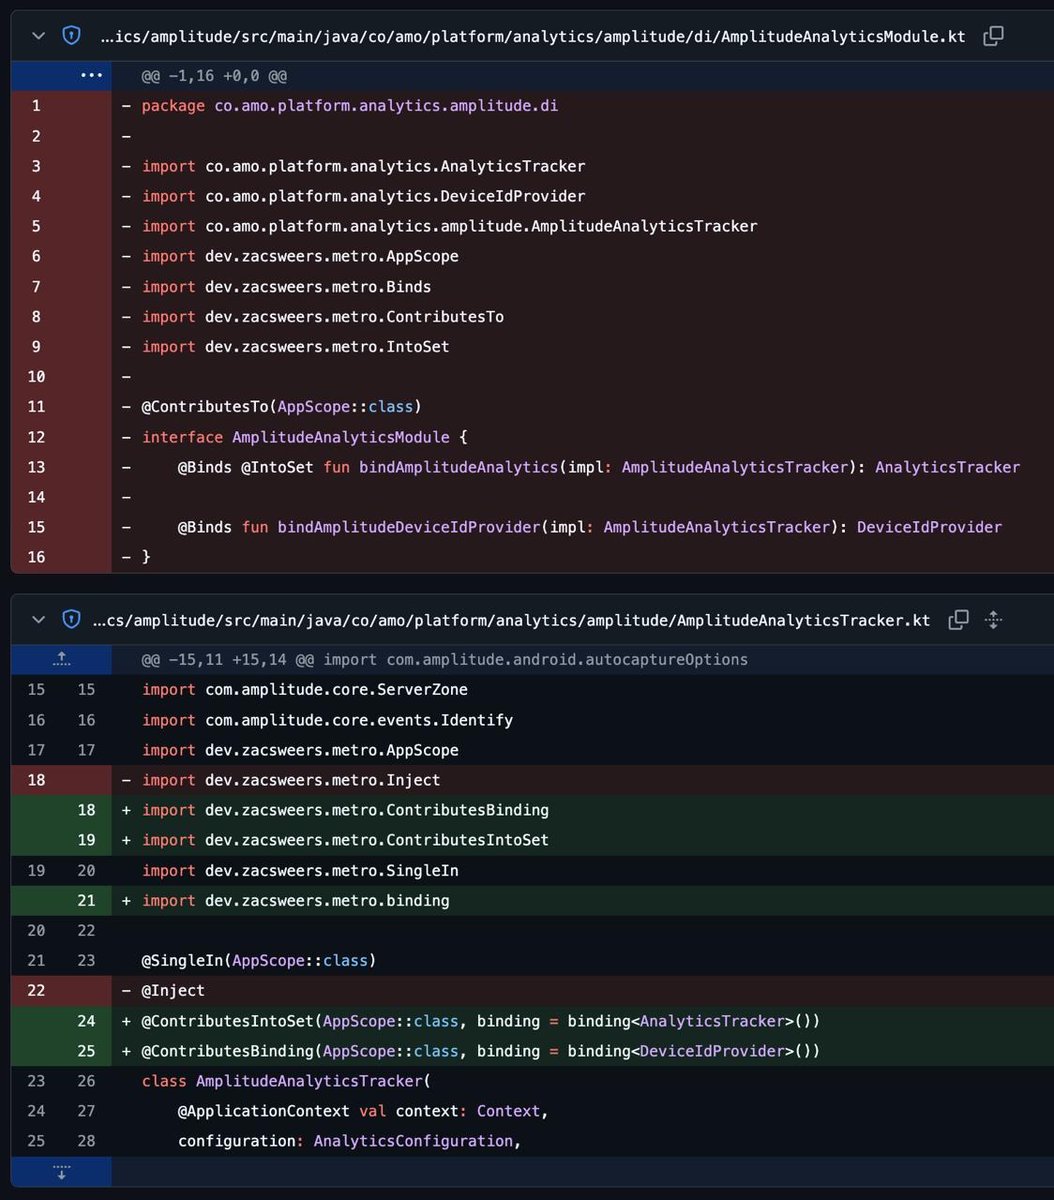Click the ellipsis hunk icon in AmplitudeAnalyticsModule.kt
The height and width of the screenshot is (1200, 1054).
pos(91,75)
